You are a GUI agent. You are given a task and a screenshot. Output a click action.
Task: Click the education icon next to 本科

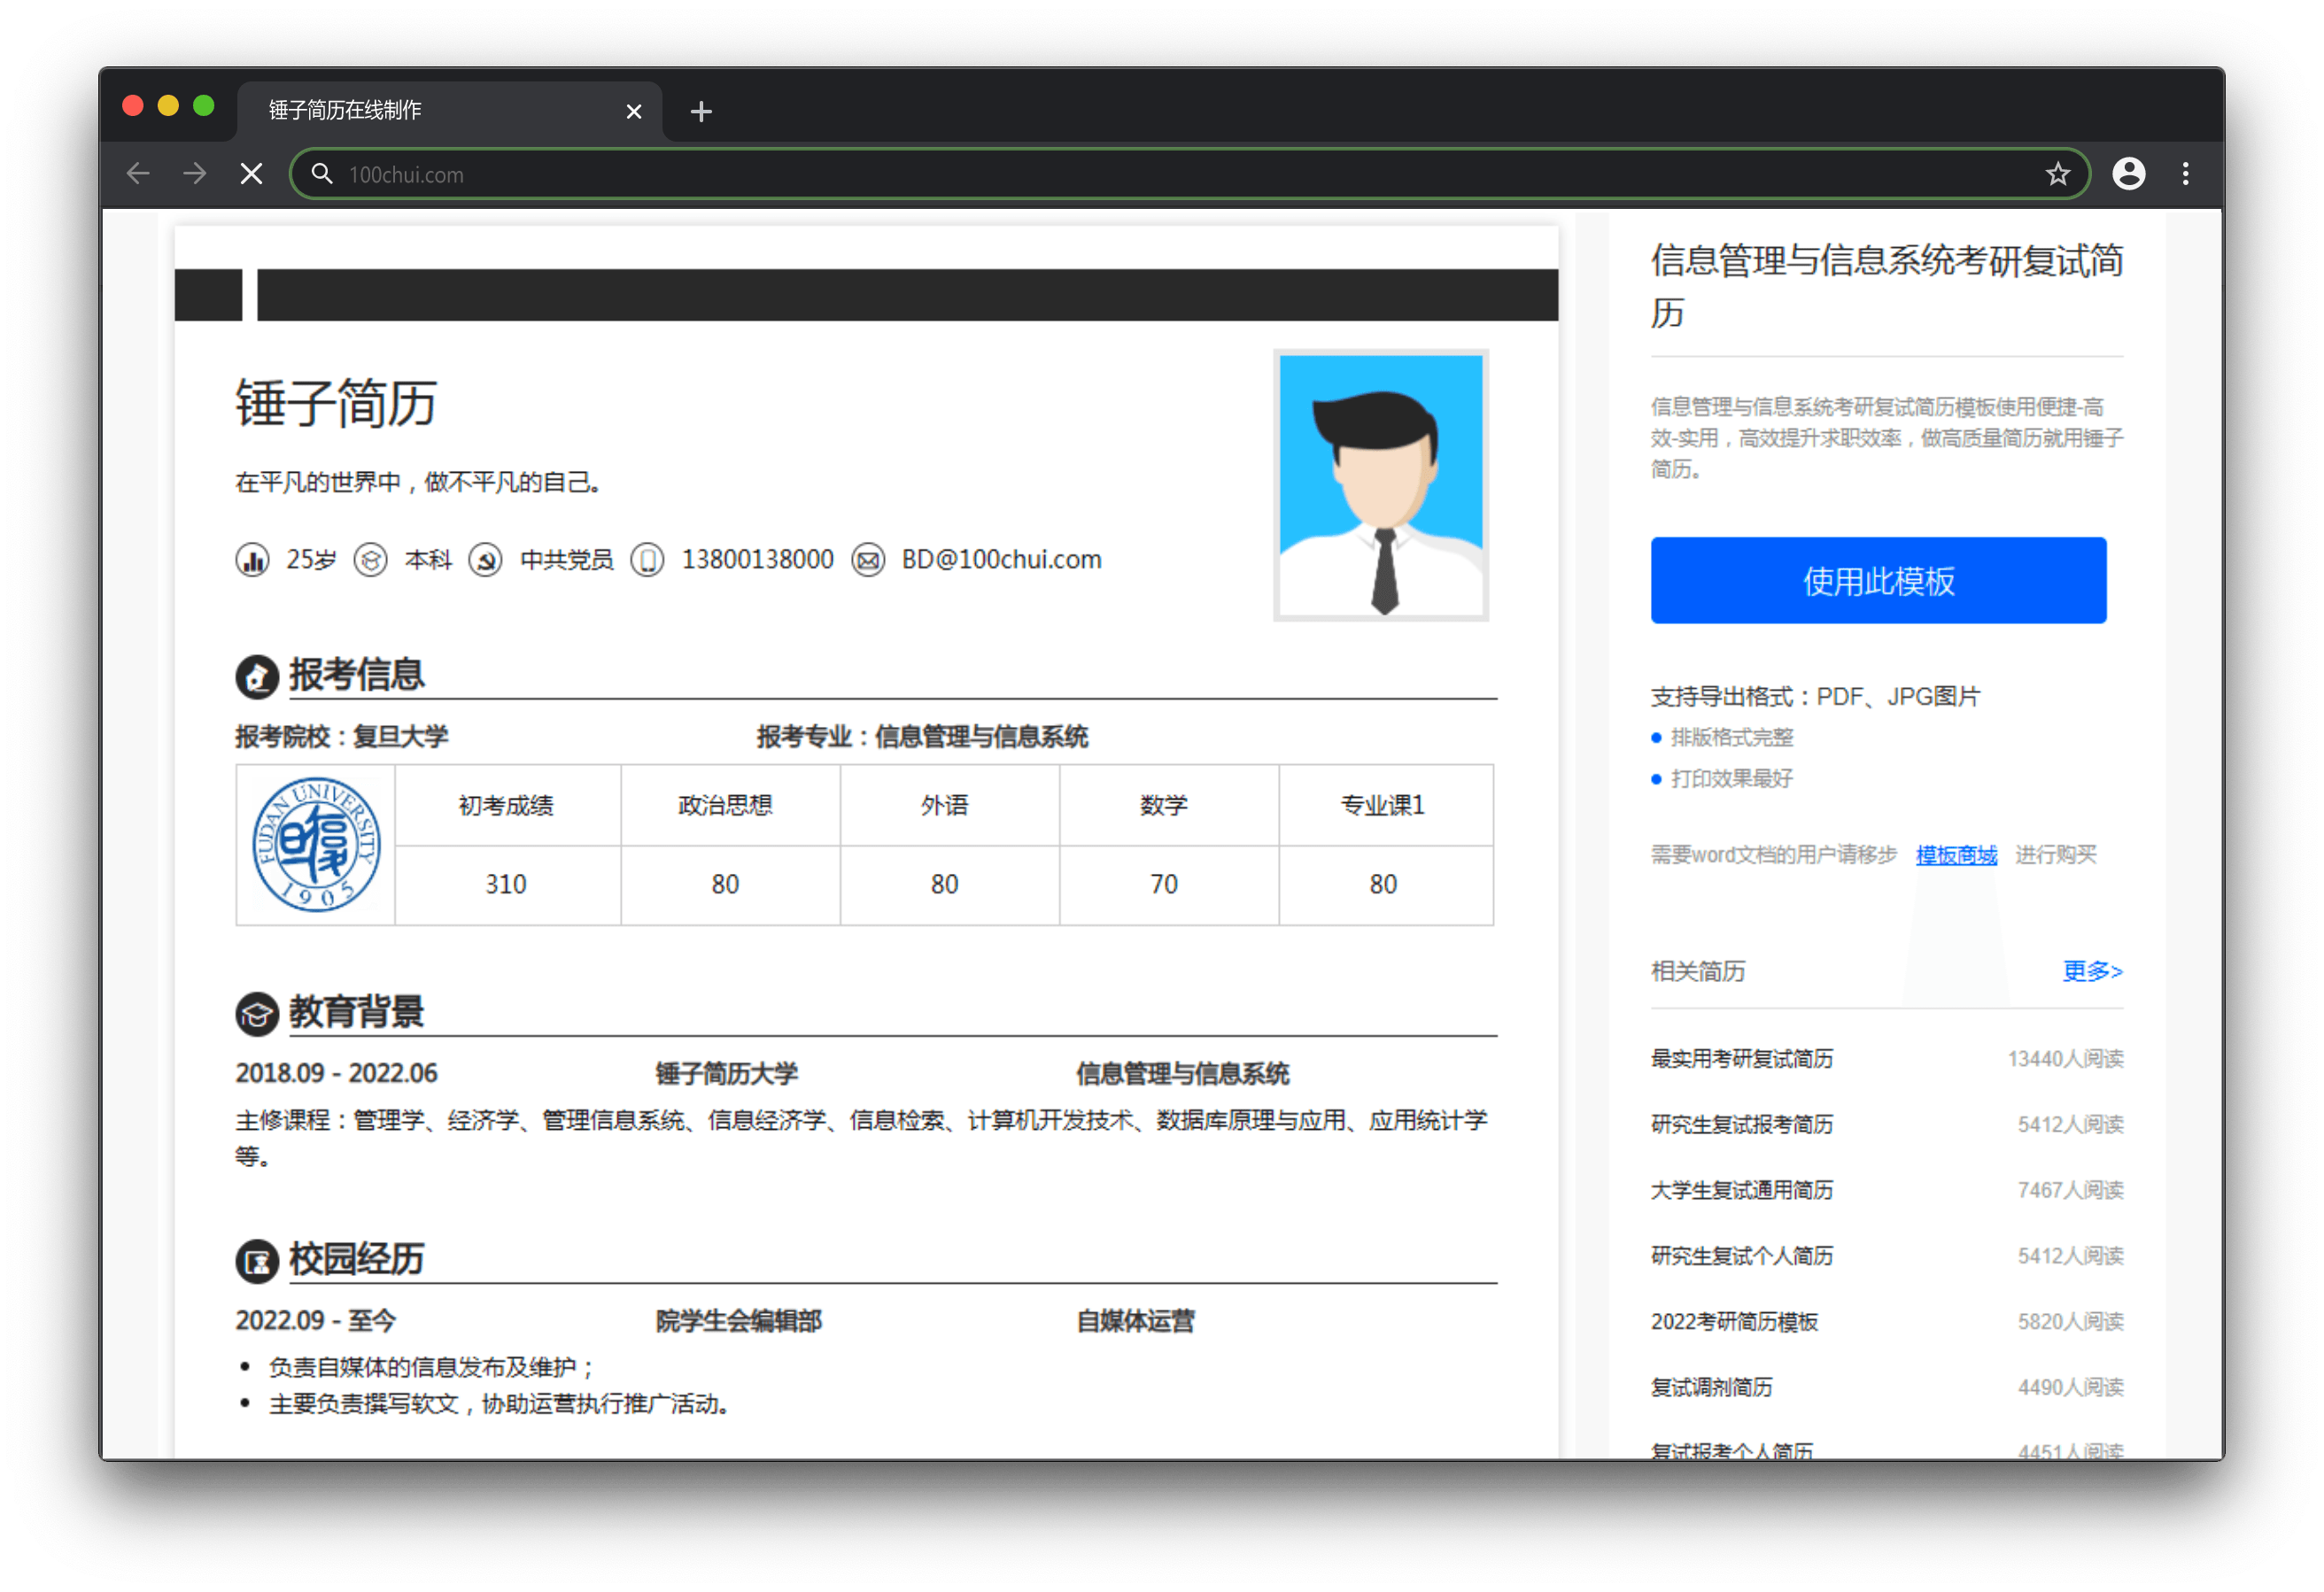[x=371, y=560]
